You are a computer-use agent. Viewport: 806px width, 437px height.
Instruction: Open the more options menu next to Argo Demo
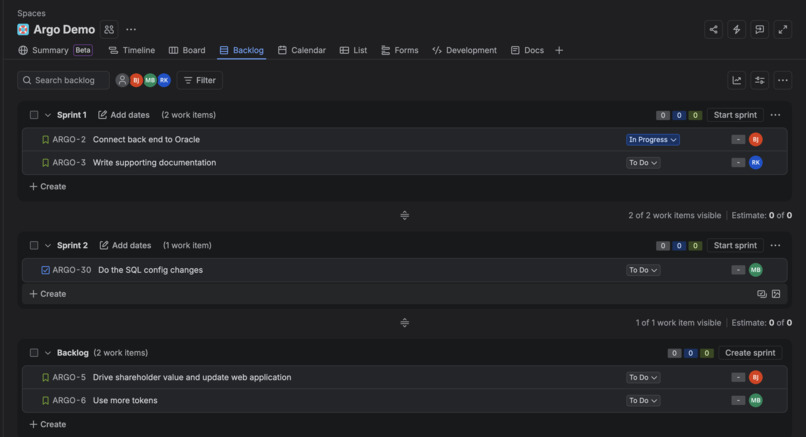[131, 29]
